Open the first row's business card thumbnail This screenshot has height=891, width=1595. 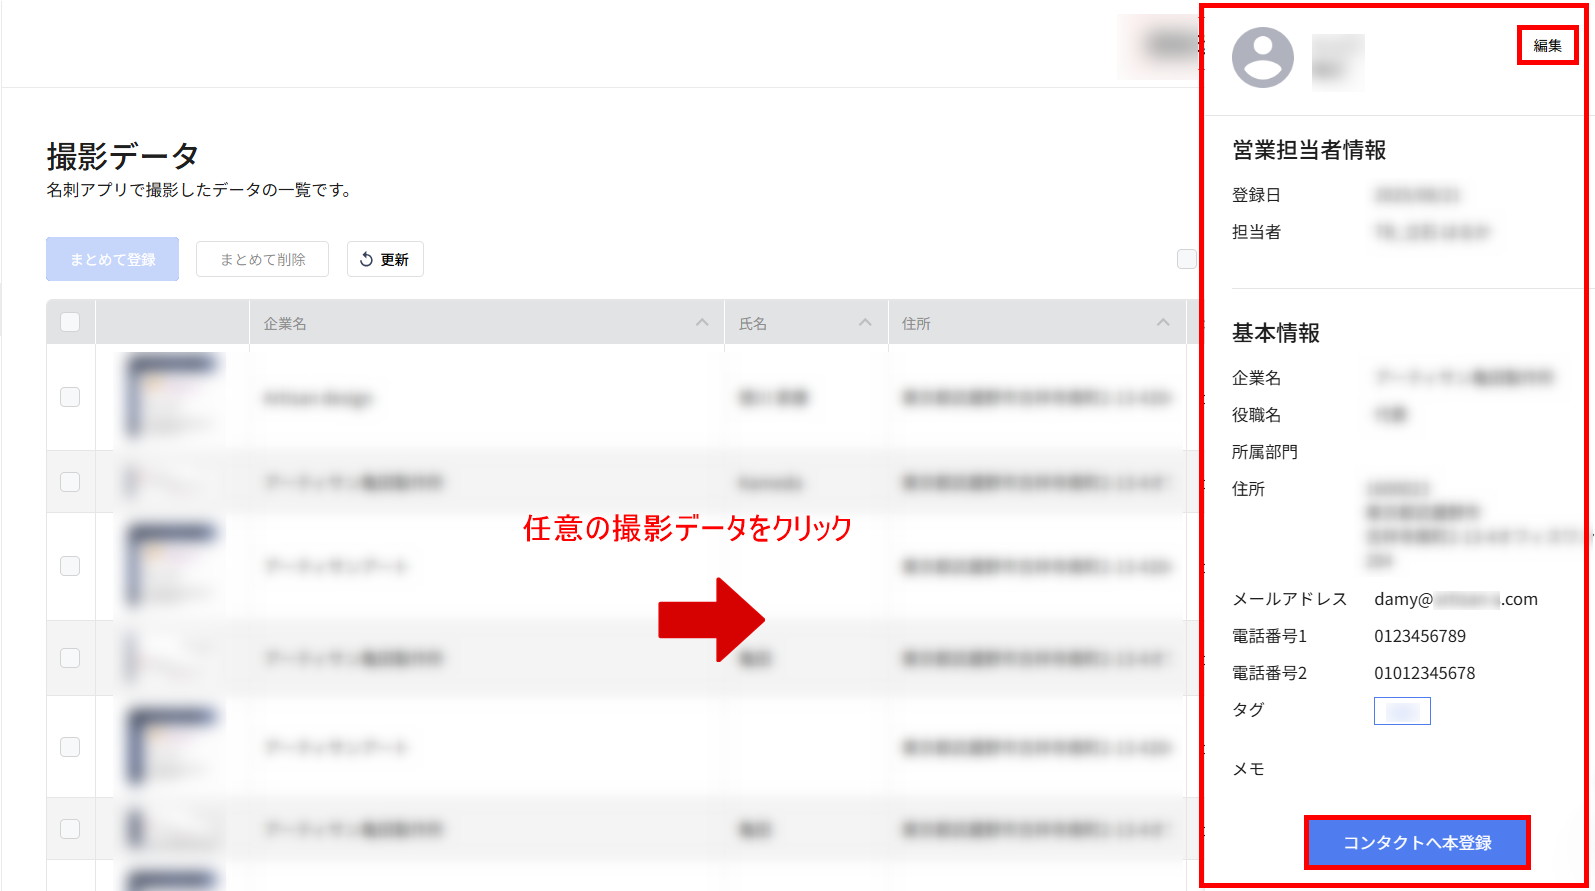(x=171, y=397)
